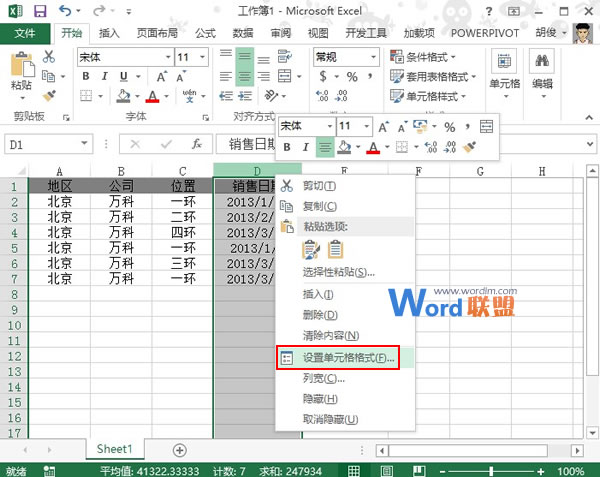Toggle center horizontal alignment in ribbon
Screen dimensions: 600x477
[245, 77]
